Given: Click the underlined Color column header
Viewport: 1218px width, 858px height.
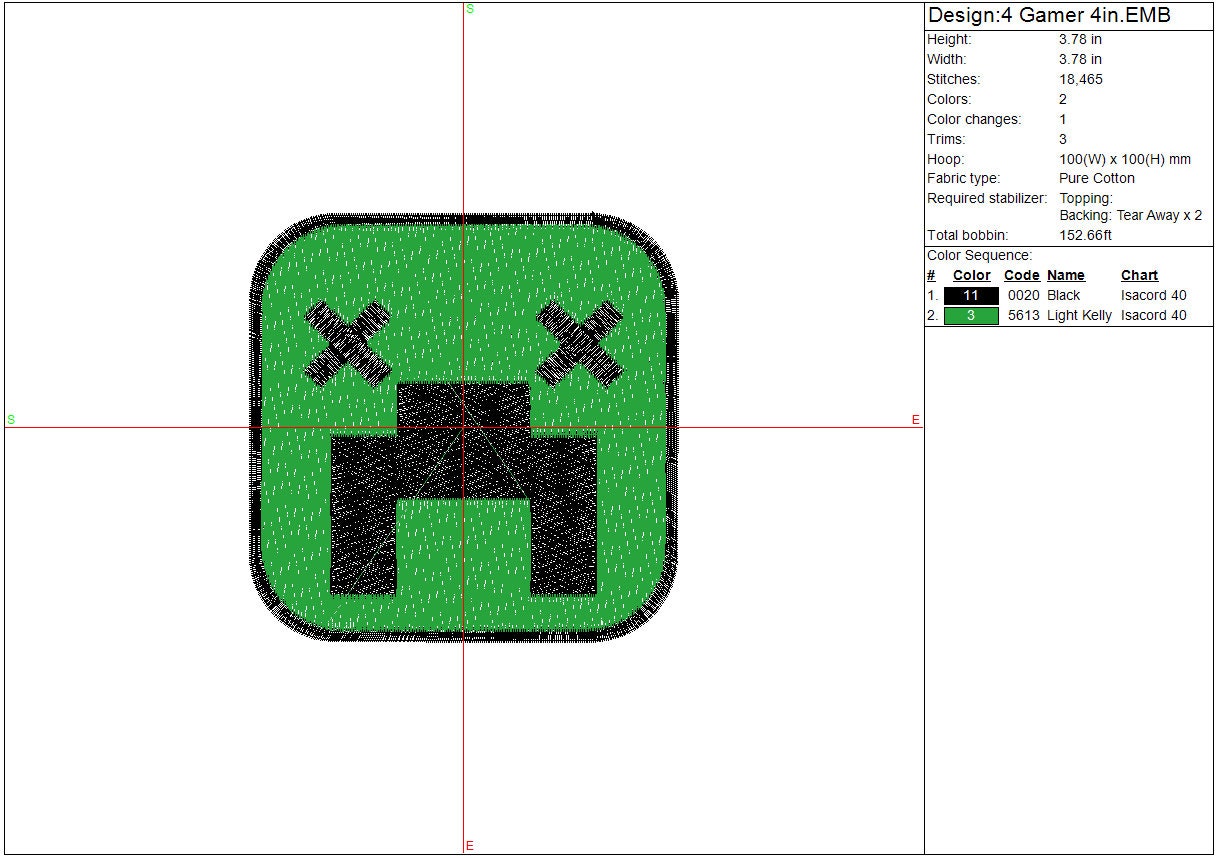Looking at the screenshot, I should tap(971, 276).
